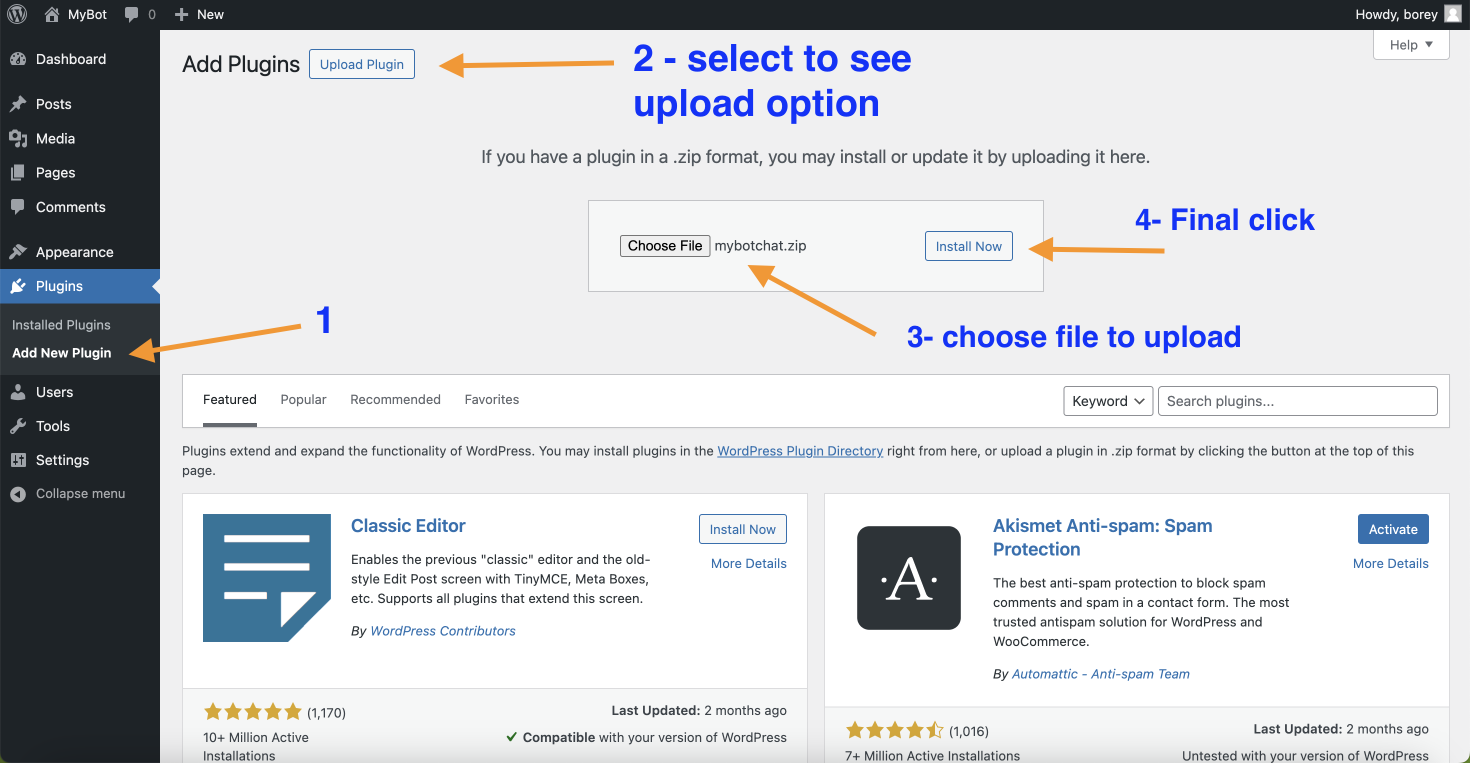The image size is (1470, 763).
Task: Select the Posts pin icon
Action: click(x=21, y=103)
